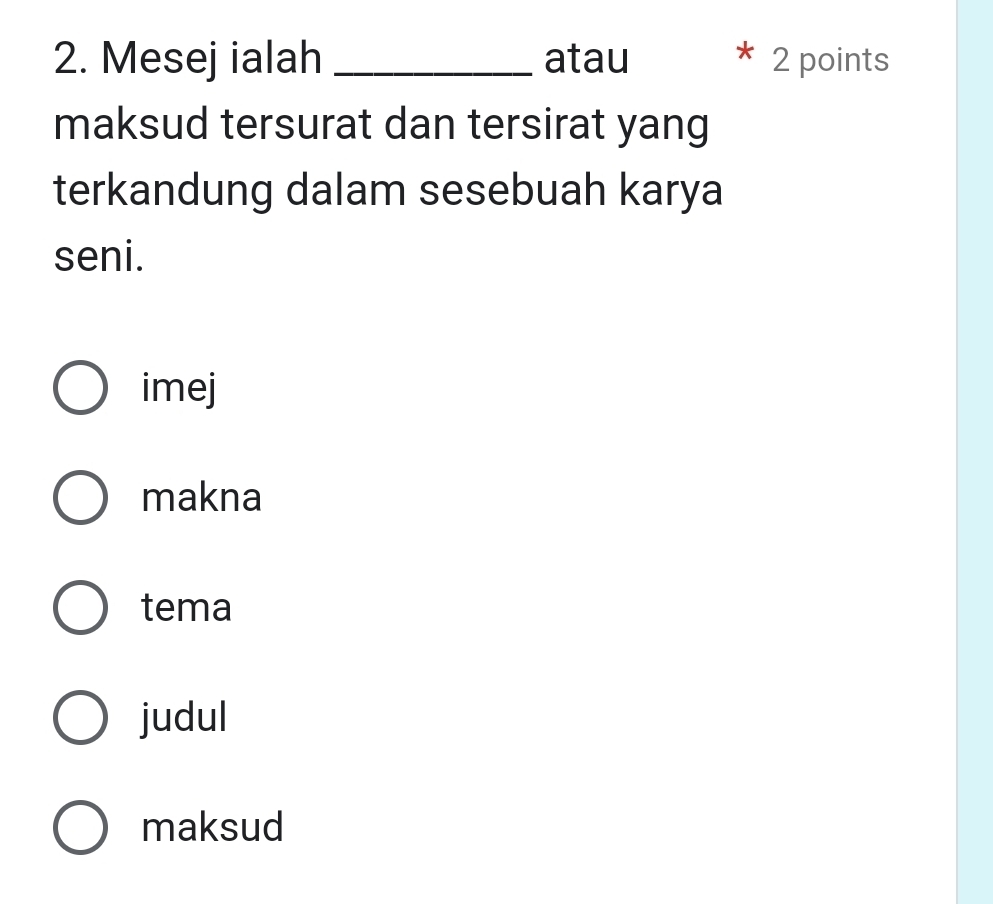Click the imej answer label text
This screenshot has width=993, height=904.
pos(179,388)
